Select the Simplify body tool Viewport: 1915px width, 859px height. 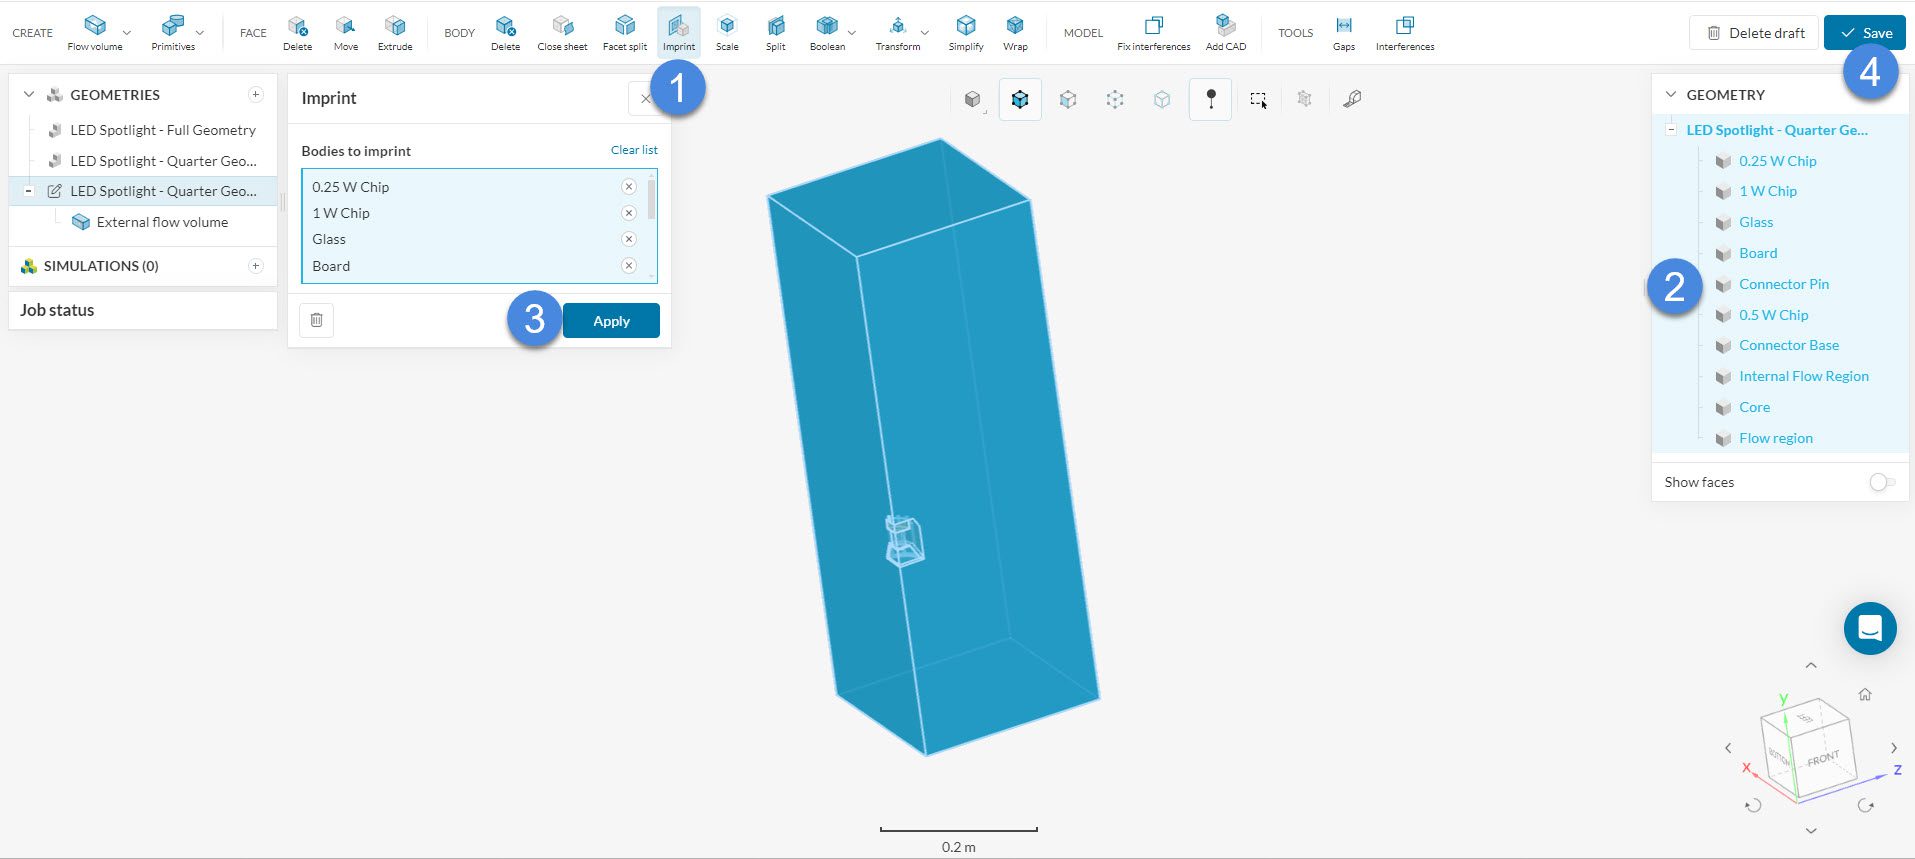click(965, 32)
